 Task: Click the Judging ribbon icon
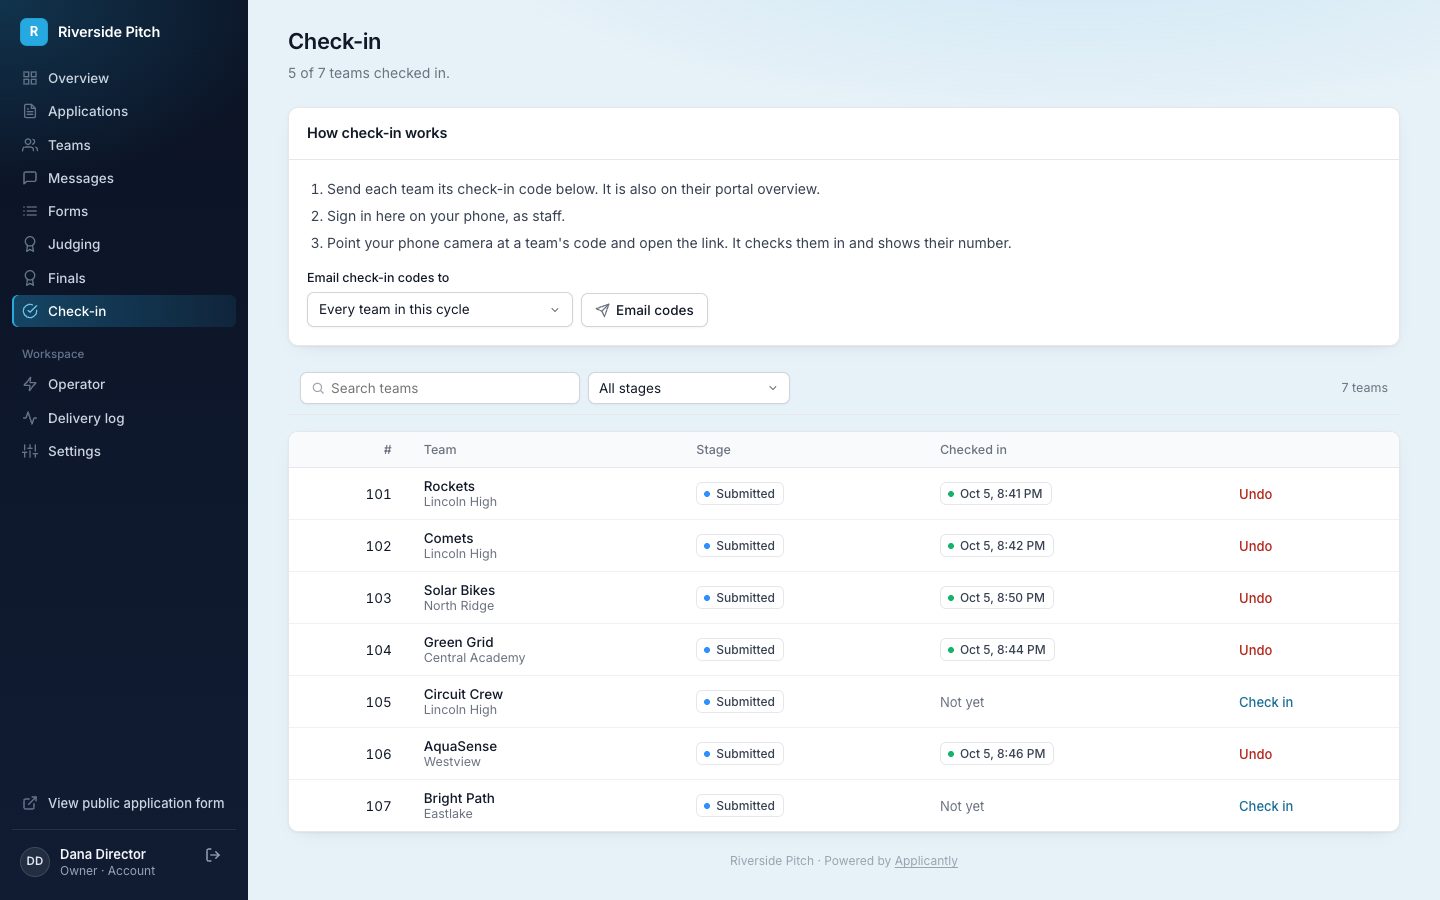point(30,244)
